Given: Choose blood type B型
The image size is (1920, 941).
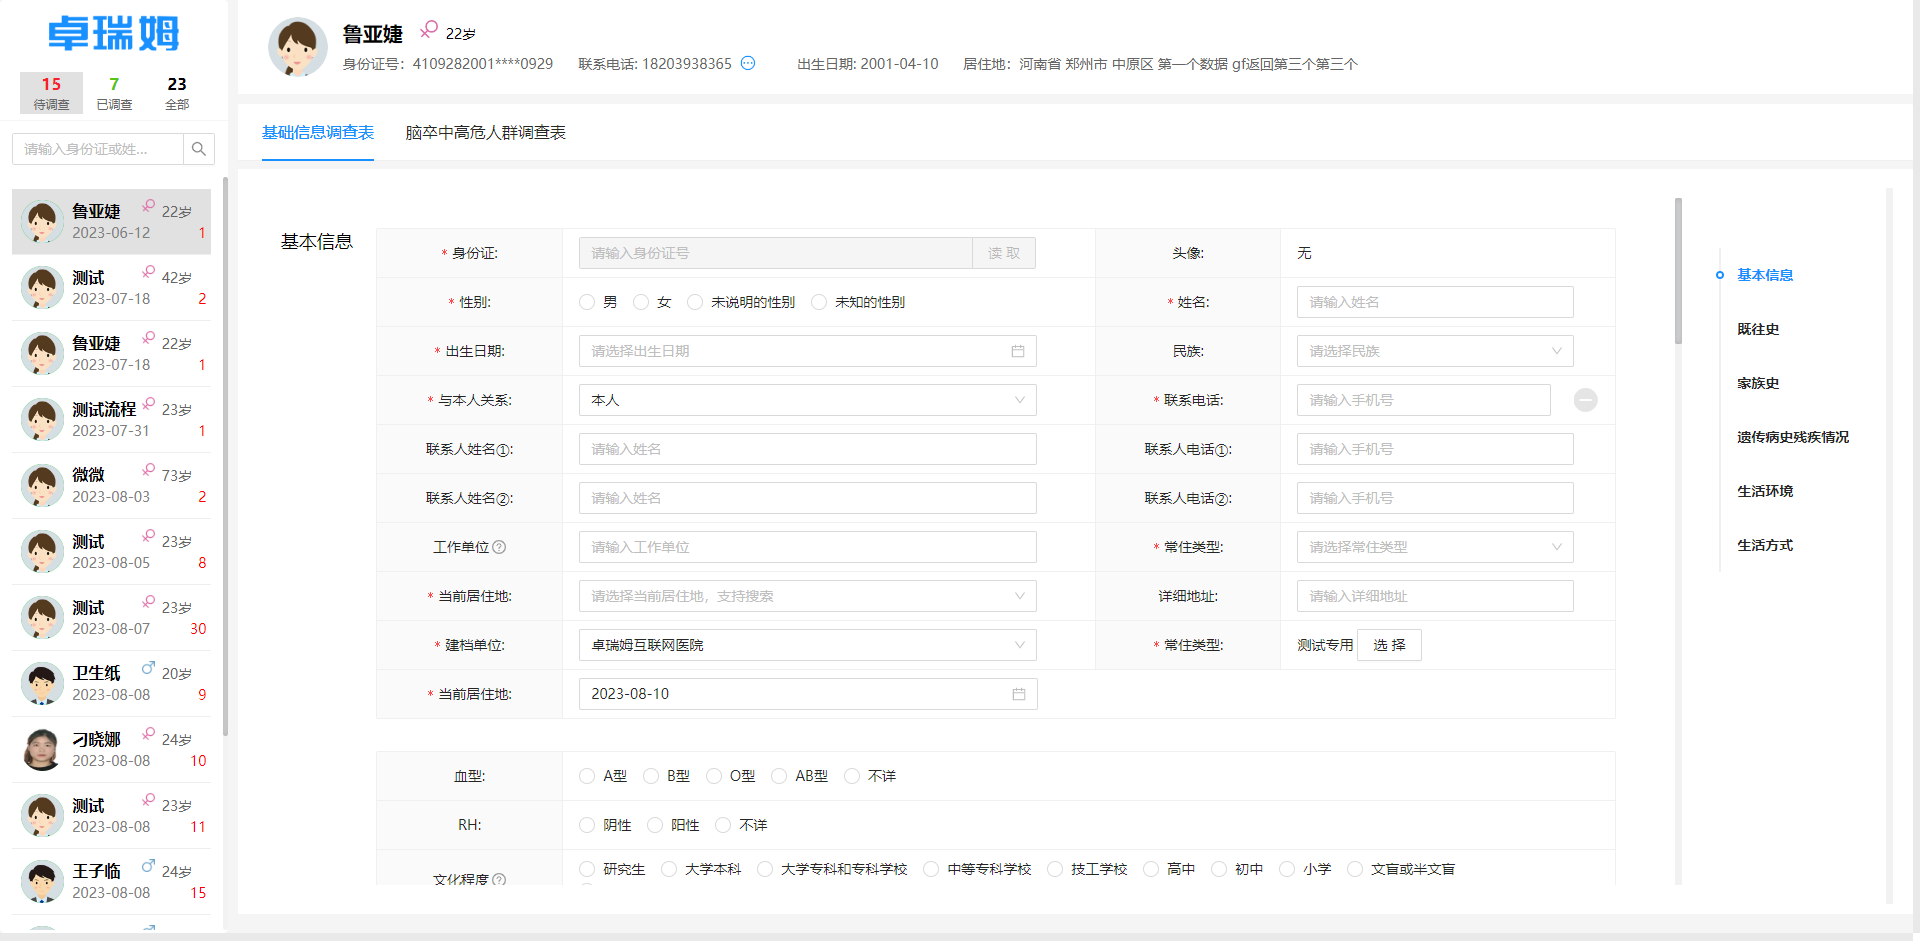Looking at the screenshot, I should point(651,776).
